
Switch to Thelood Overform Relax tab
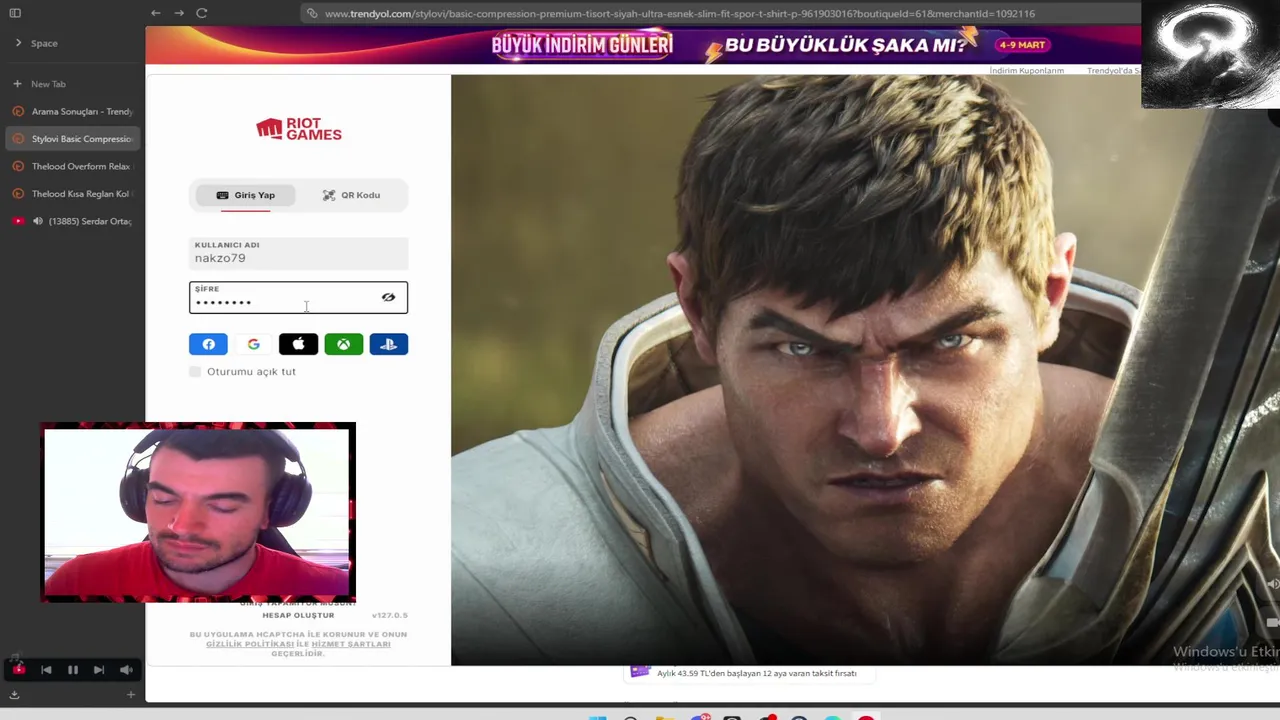coord(72,166)
